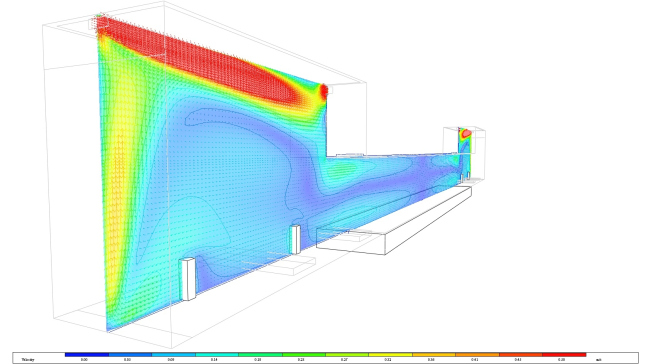Click the "0.00" legend value
650x364 pixels.
tap(84, 360)
